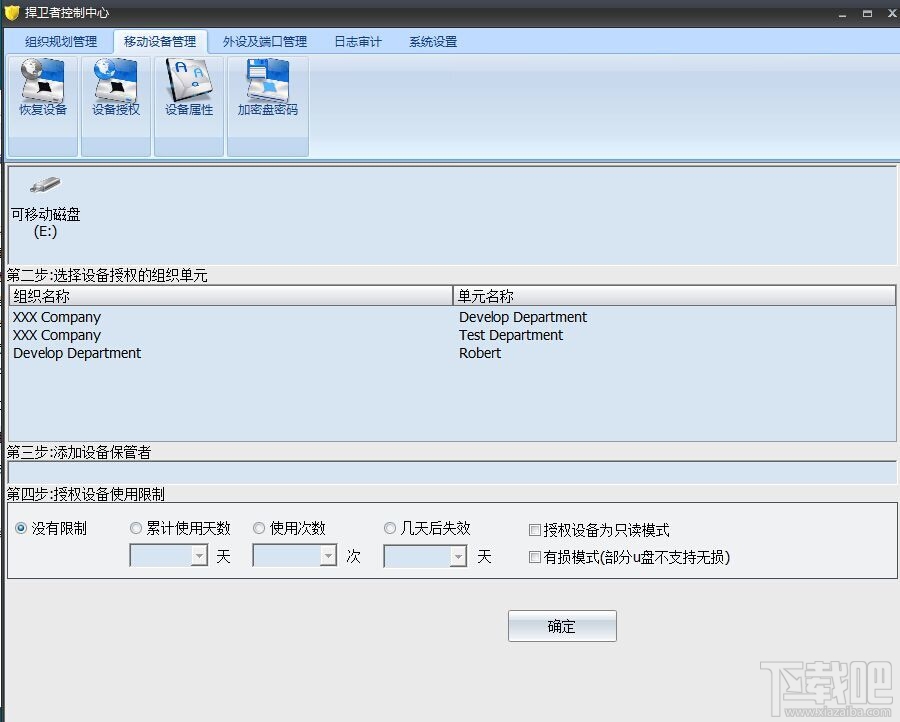
Task: Click the 单元名称 column header
Action: click(674, 296)
